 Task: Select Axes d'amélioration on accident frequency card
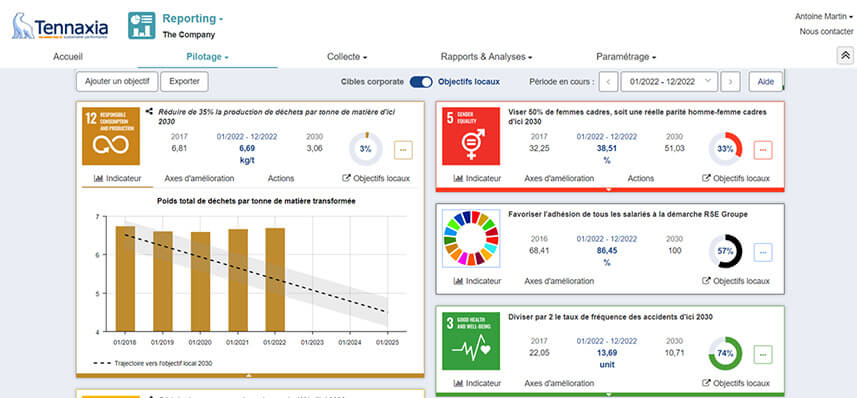pos(559,383)
